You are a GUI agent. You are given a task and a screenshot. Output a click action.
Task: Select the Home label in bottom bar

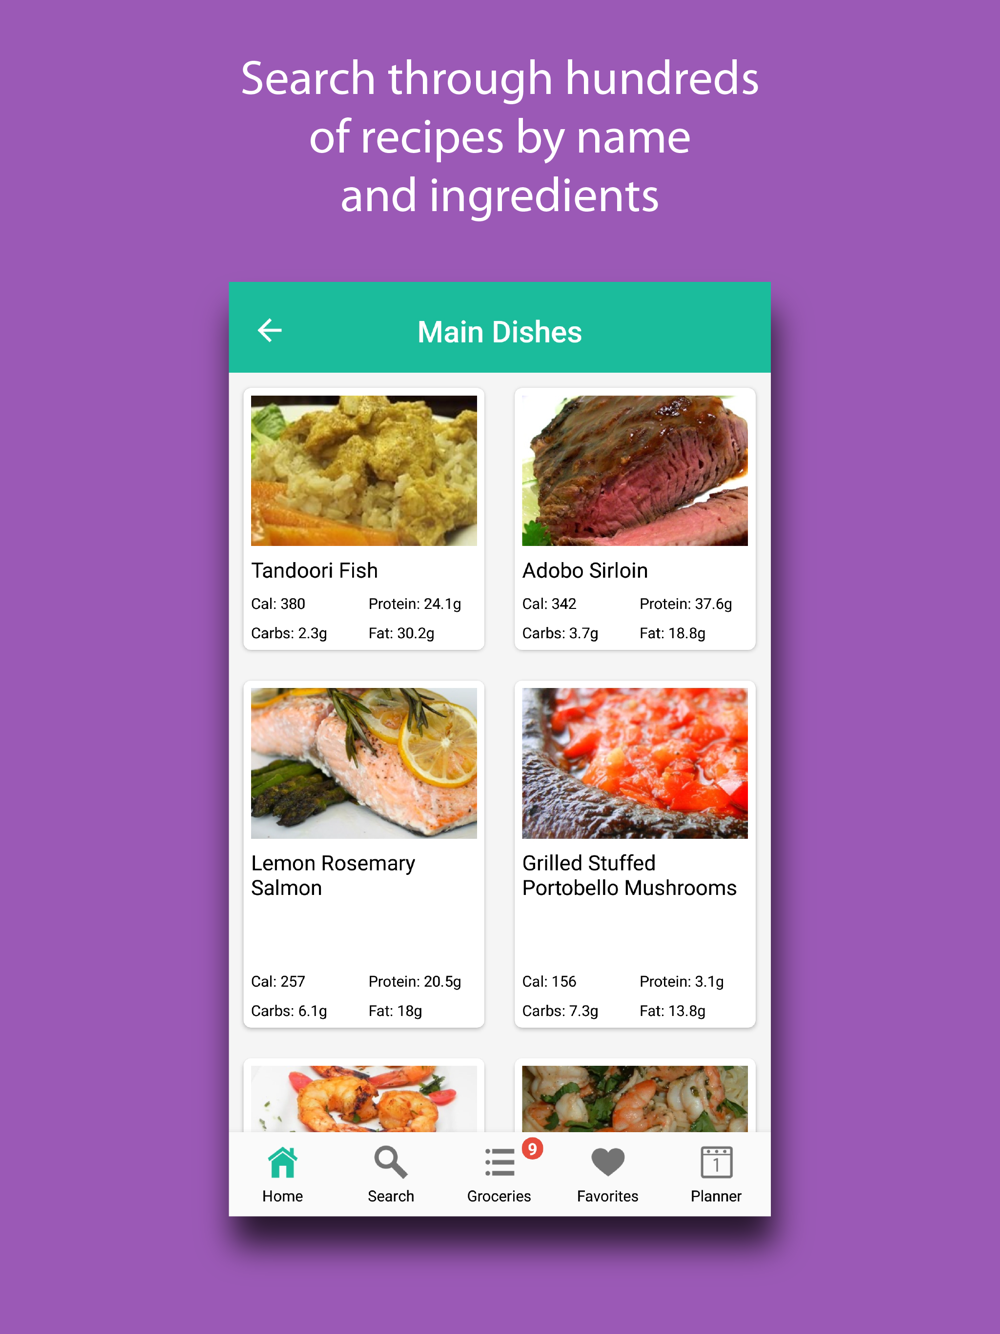coord(283,1196)
